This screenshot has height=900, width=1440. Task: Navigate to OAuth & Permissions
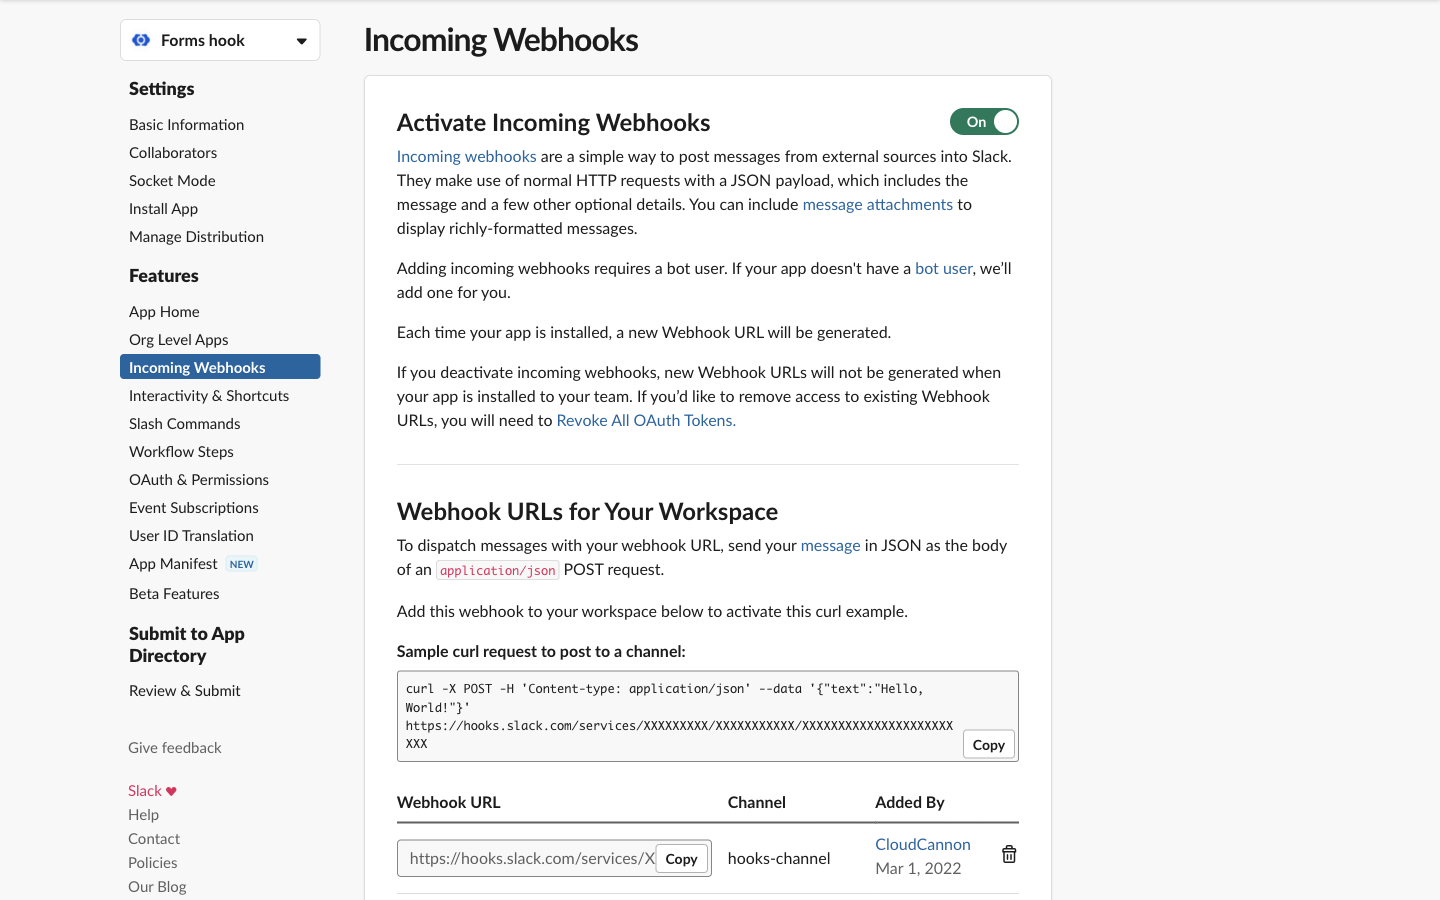click(198, 479)
